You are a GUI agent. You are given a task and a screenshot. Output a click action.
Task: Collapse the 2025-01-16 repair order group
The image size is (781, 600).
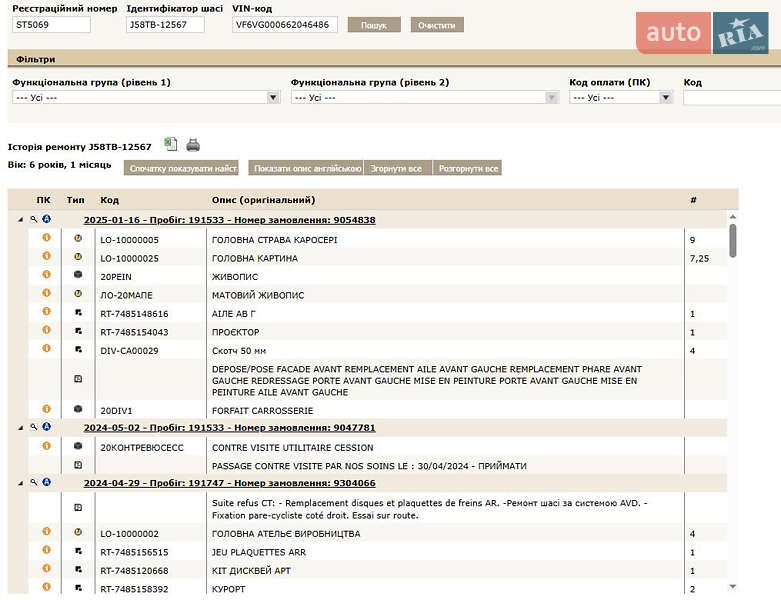click(21, 220)
